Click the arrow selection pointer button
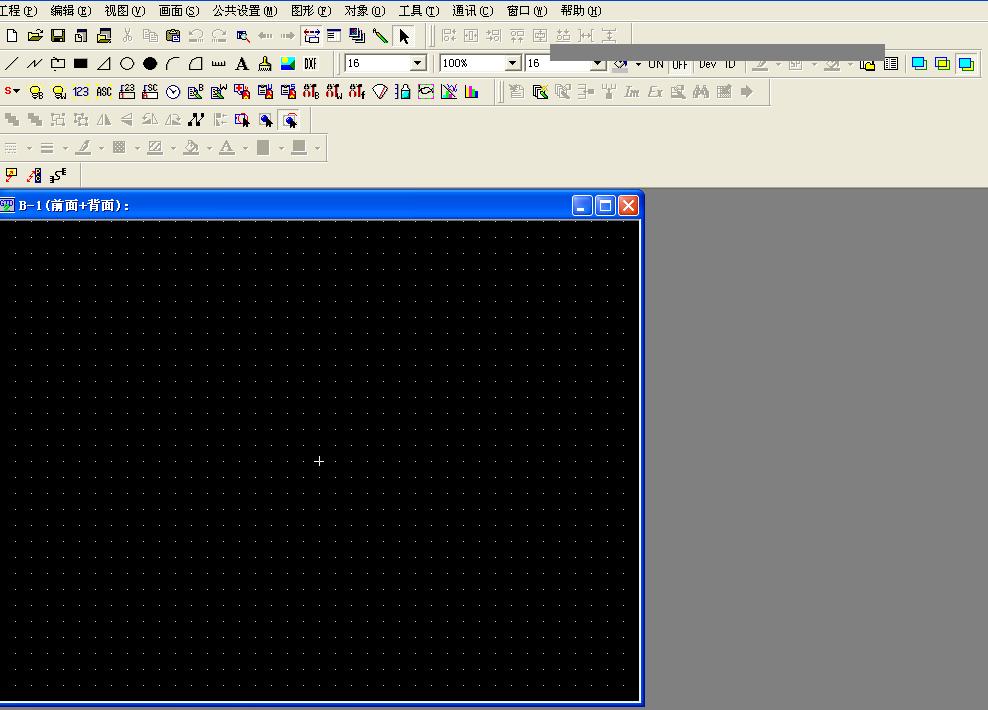This screenshot has height=710, width=988. 404,36
